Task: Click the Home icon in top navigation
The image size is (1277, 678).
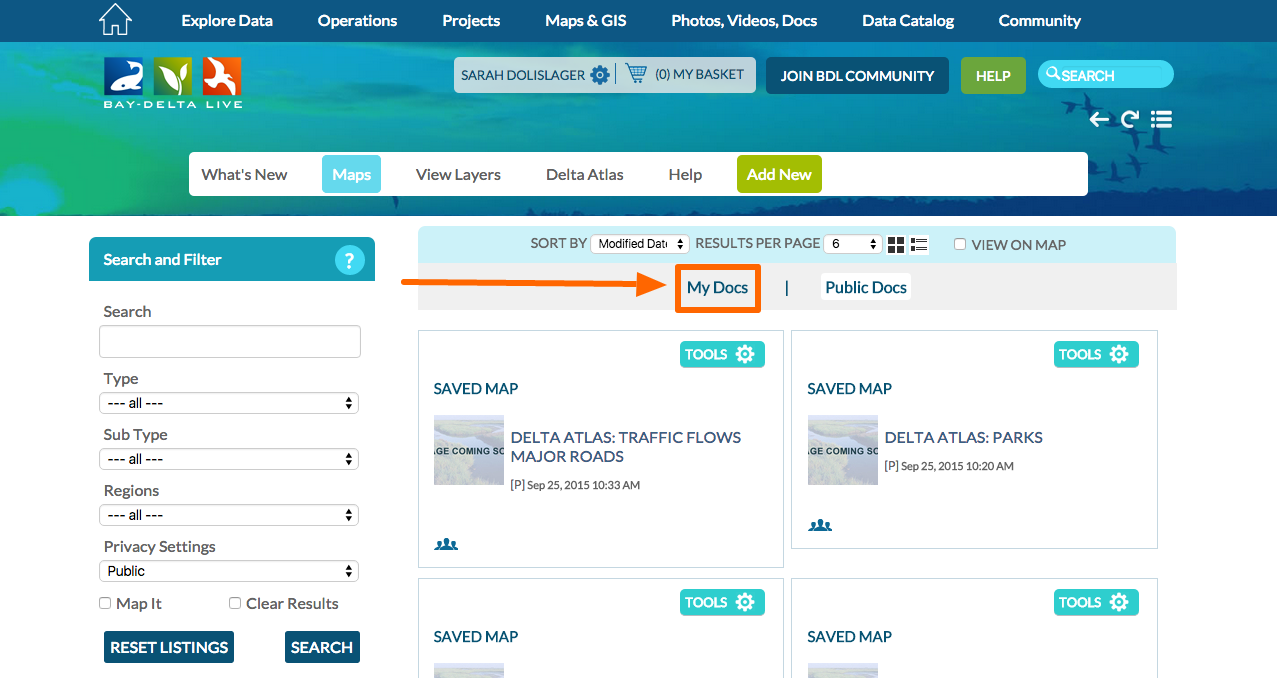Action: tap(116, 20)
